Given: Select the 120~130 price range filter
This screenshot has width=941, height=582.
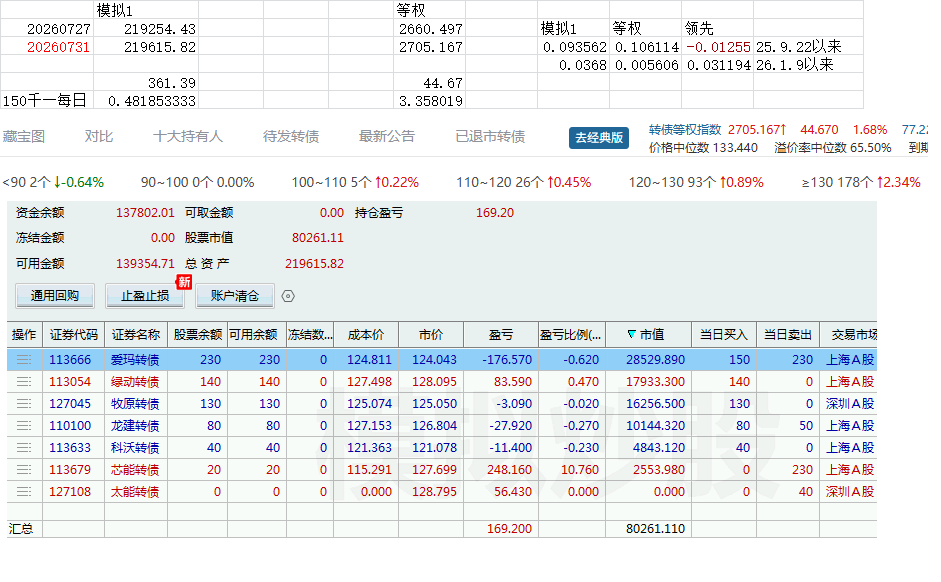Looking at the screenshot, I should coord(696,182).
